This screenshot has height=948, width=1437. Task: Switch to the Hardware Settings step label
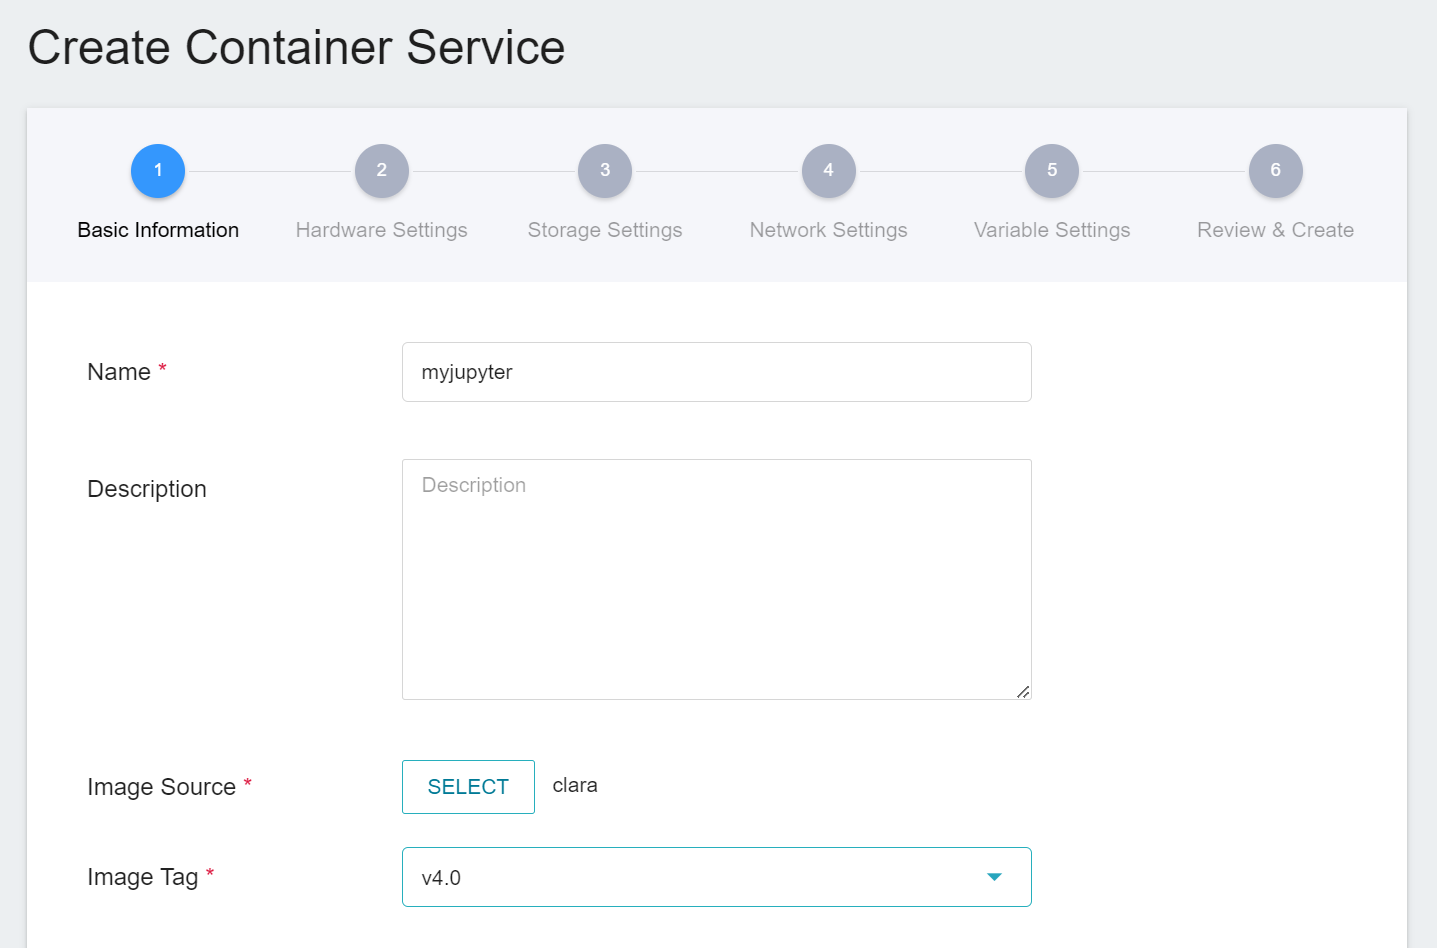(381, 230)
